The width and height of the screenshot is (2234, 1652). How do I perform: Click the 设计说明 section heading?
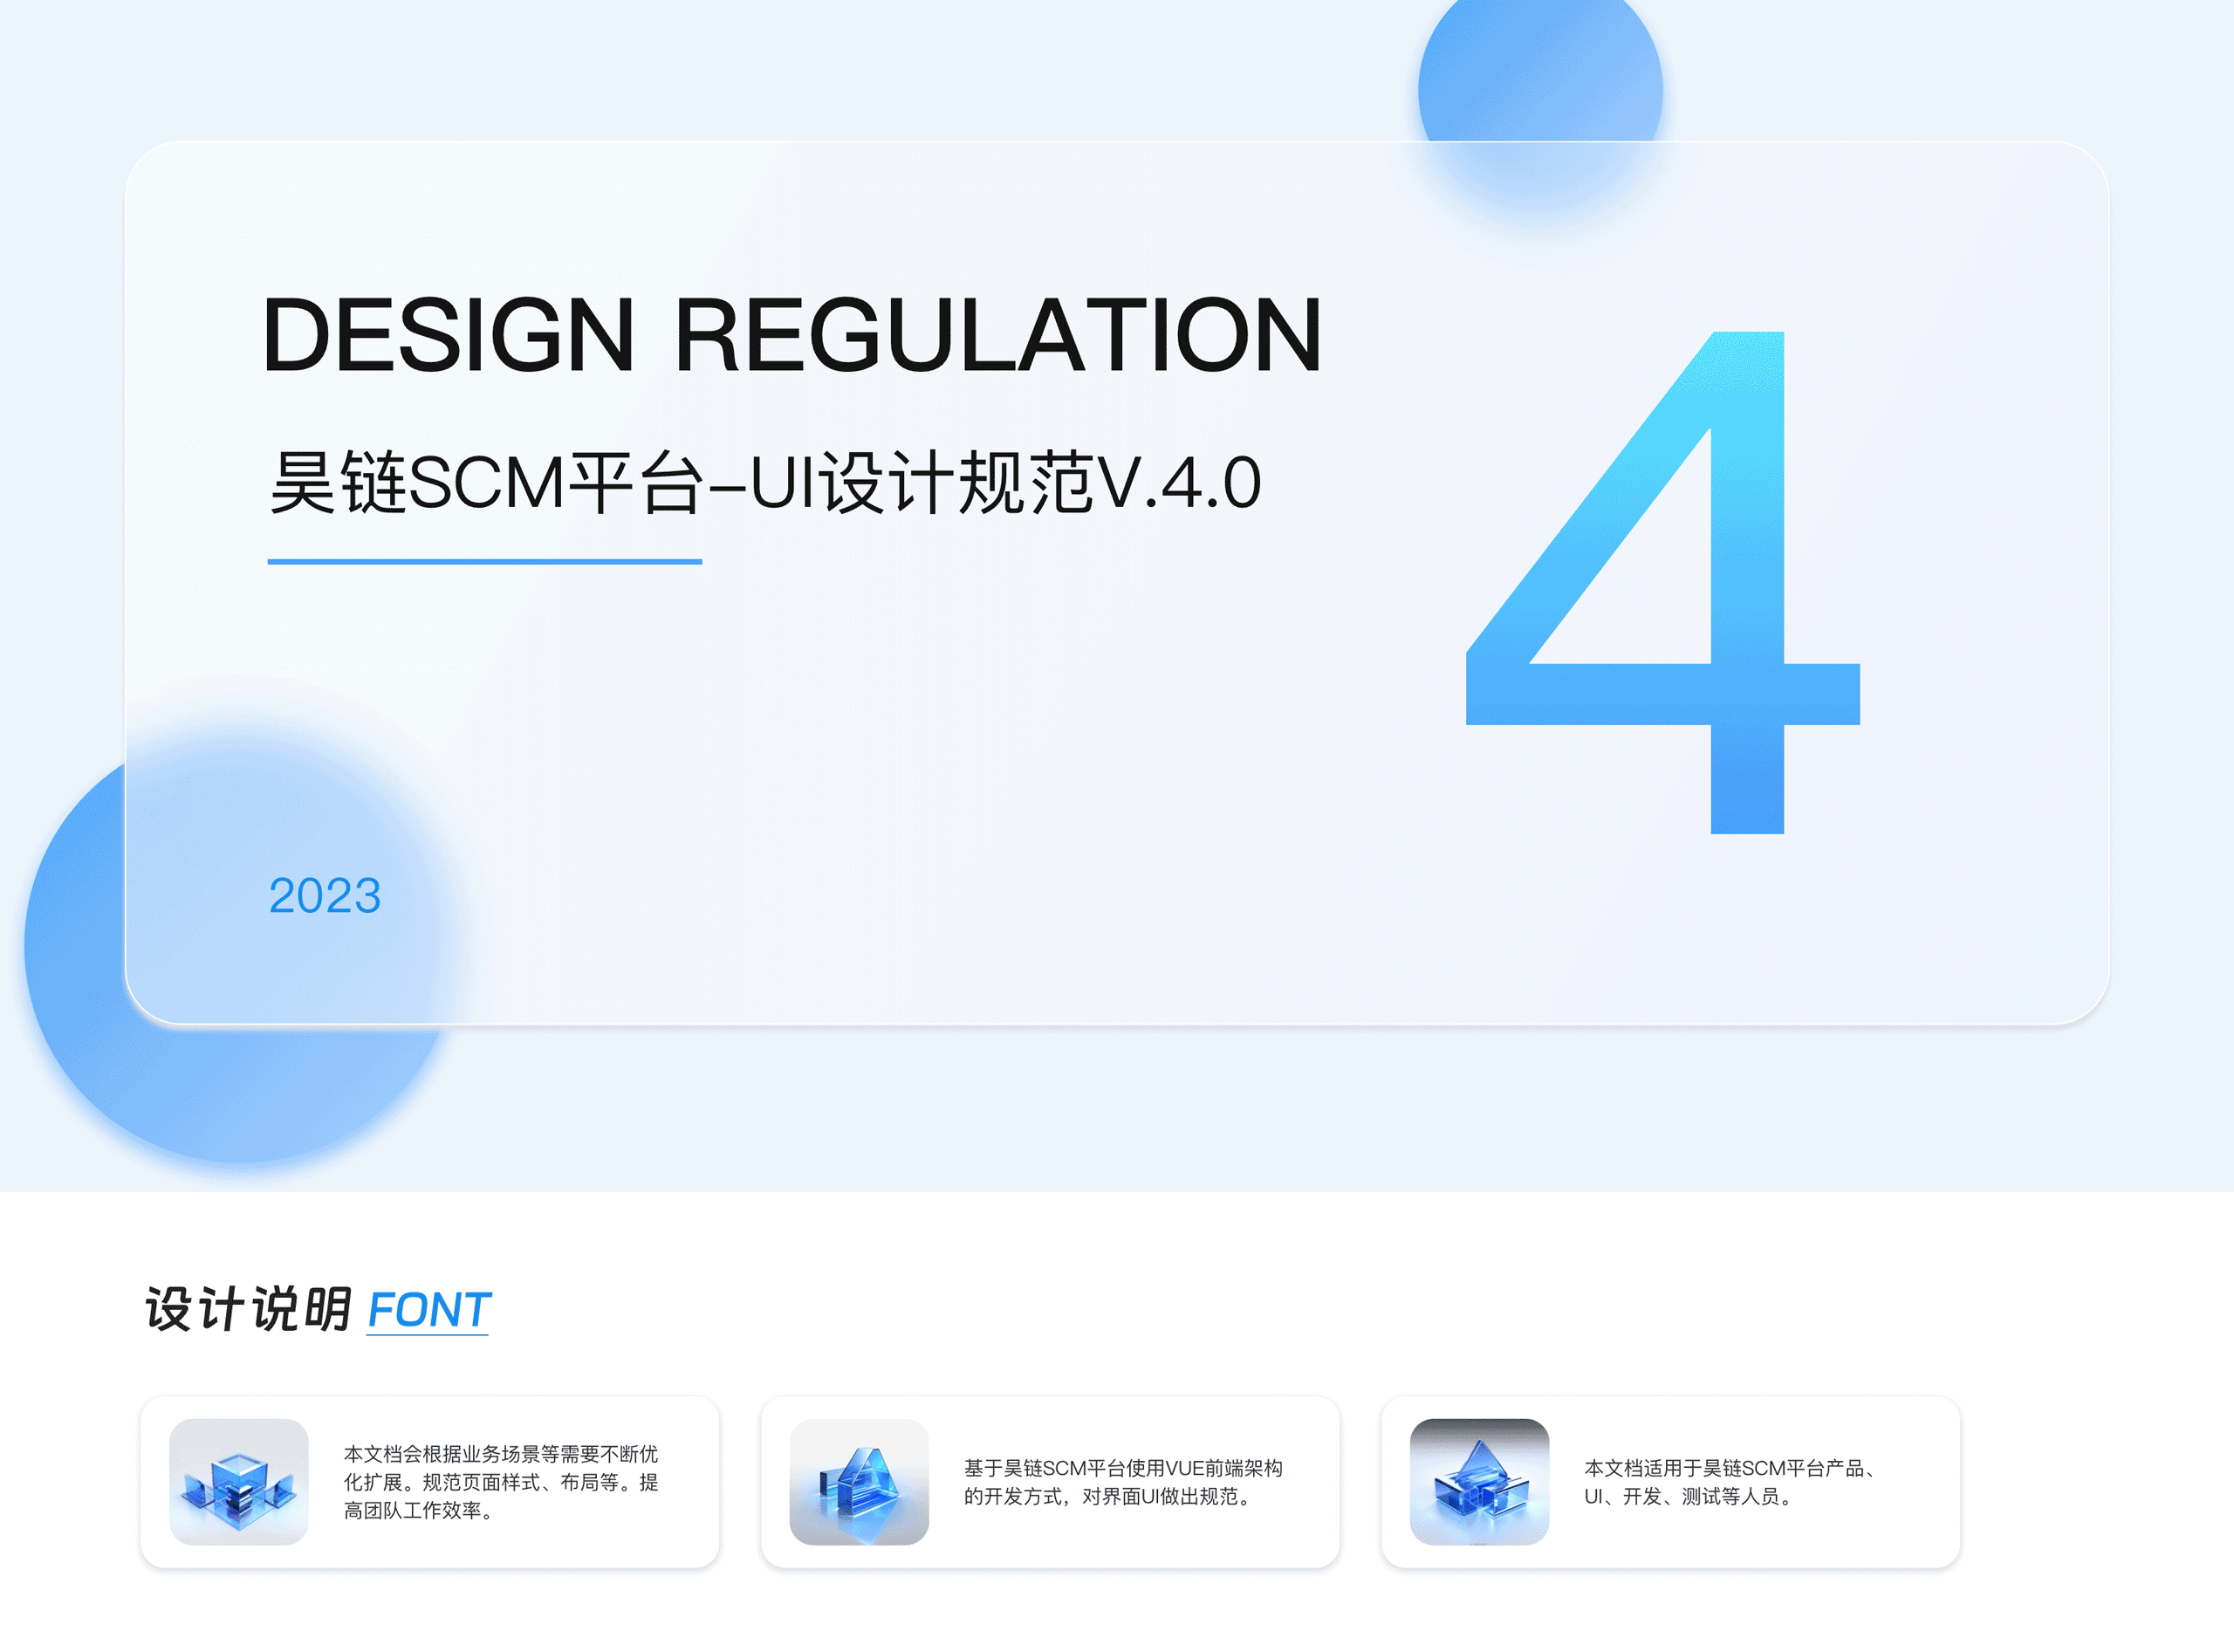coord(248,1310)
